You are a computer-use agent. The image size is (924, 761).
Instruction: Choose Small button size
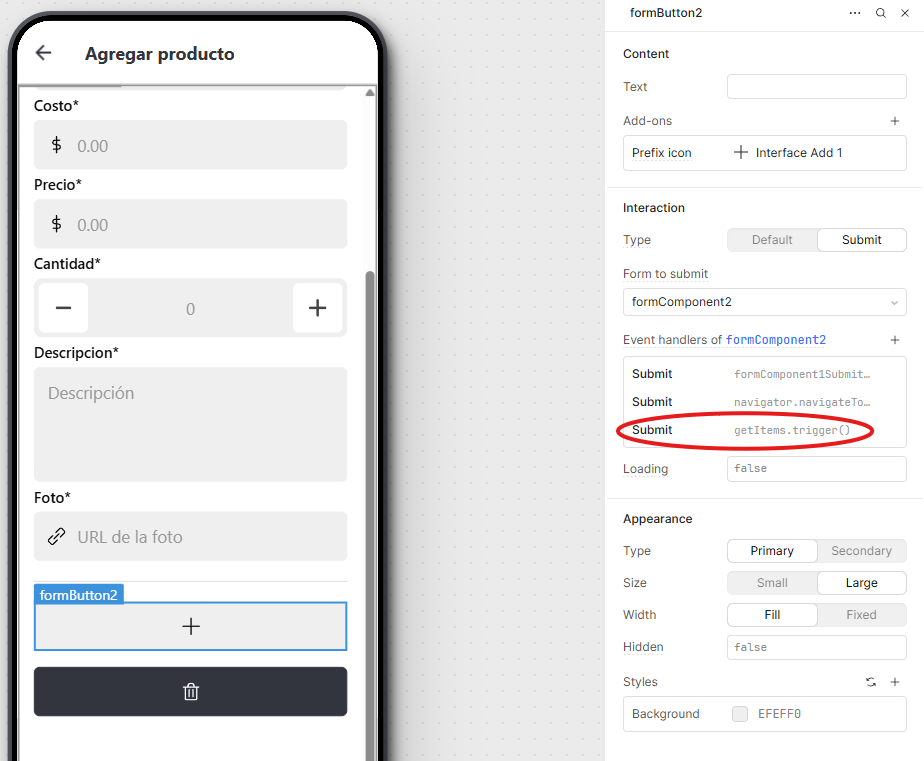click(x=772, y=582)
